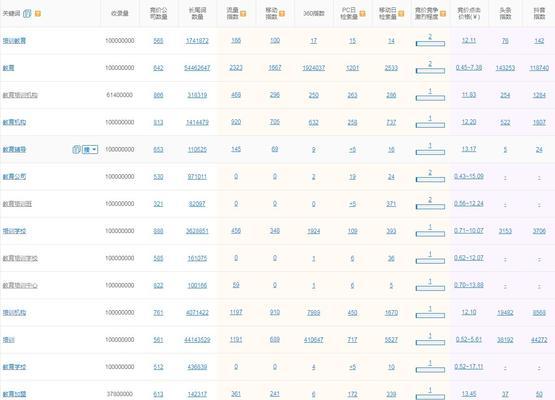Click bid company count 761
Viewport: 555px width, 400px height.
click(x=158, y=313)
